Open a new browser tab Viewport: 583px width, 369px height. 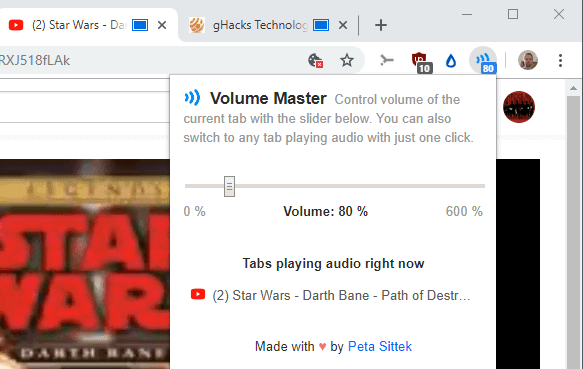[x=381, y=25]
